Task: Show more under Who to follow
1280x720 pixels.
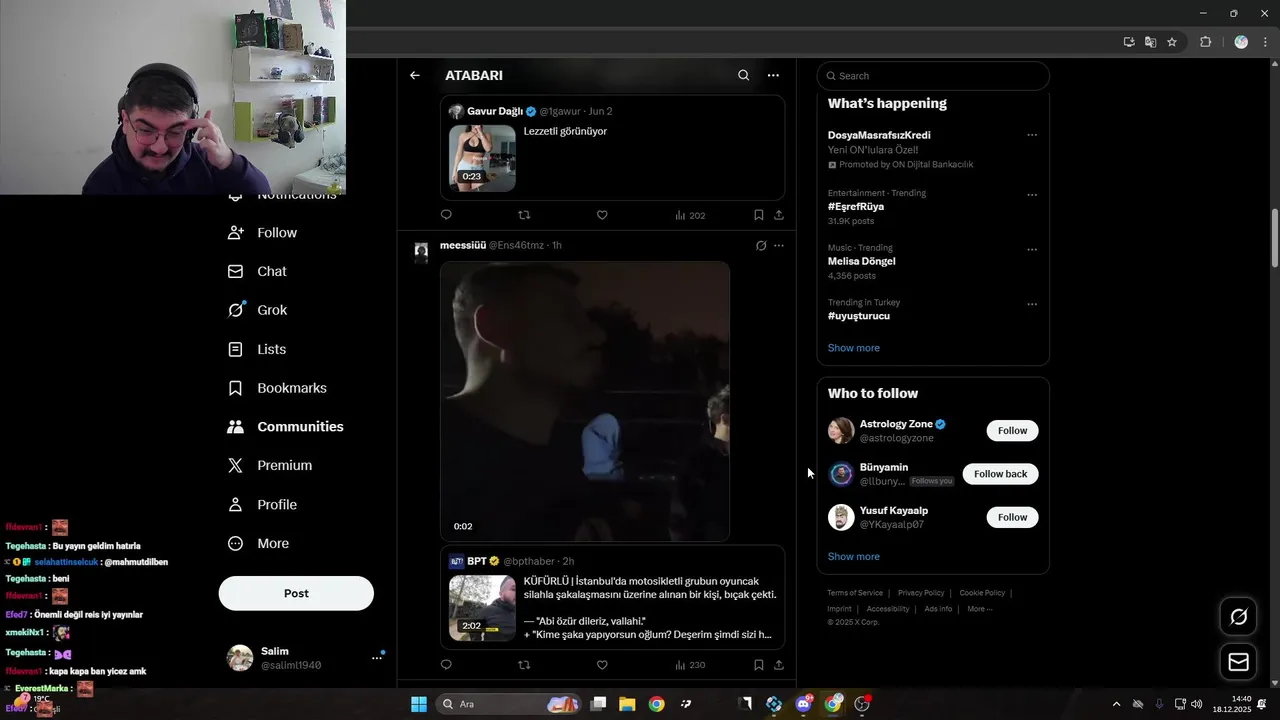Action: click(x=853, y=556)
